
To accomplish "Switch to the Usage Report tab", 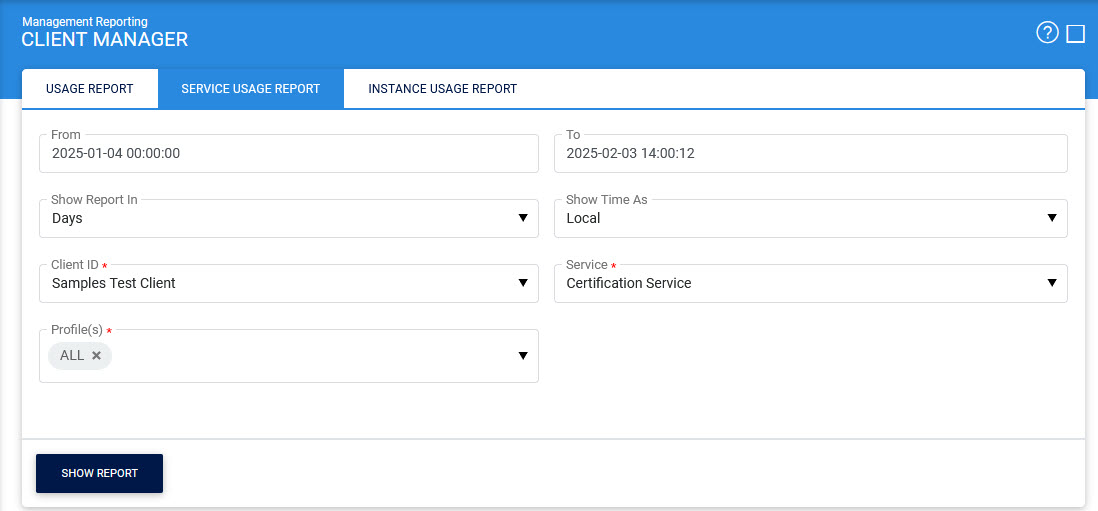I will coord(90,89).
